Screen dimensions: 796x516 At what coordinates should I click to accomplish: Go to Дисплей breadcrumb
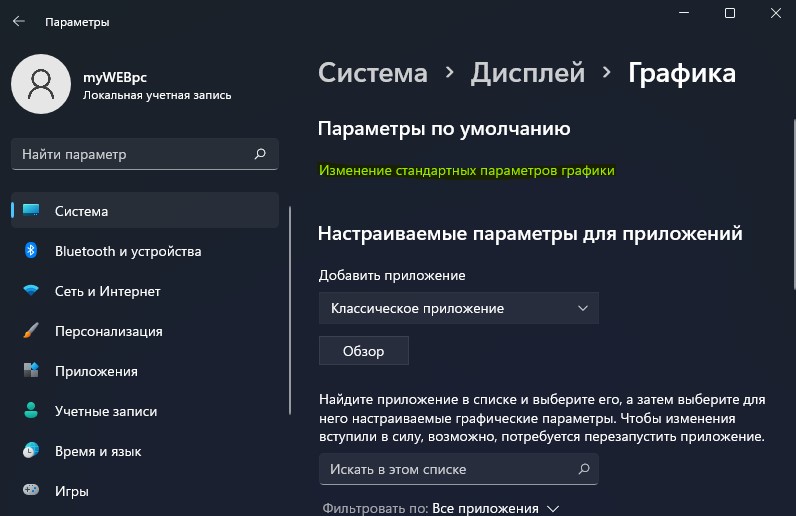coord(527,73)
